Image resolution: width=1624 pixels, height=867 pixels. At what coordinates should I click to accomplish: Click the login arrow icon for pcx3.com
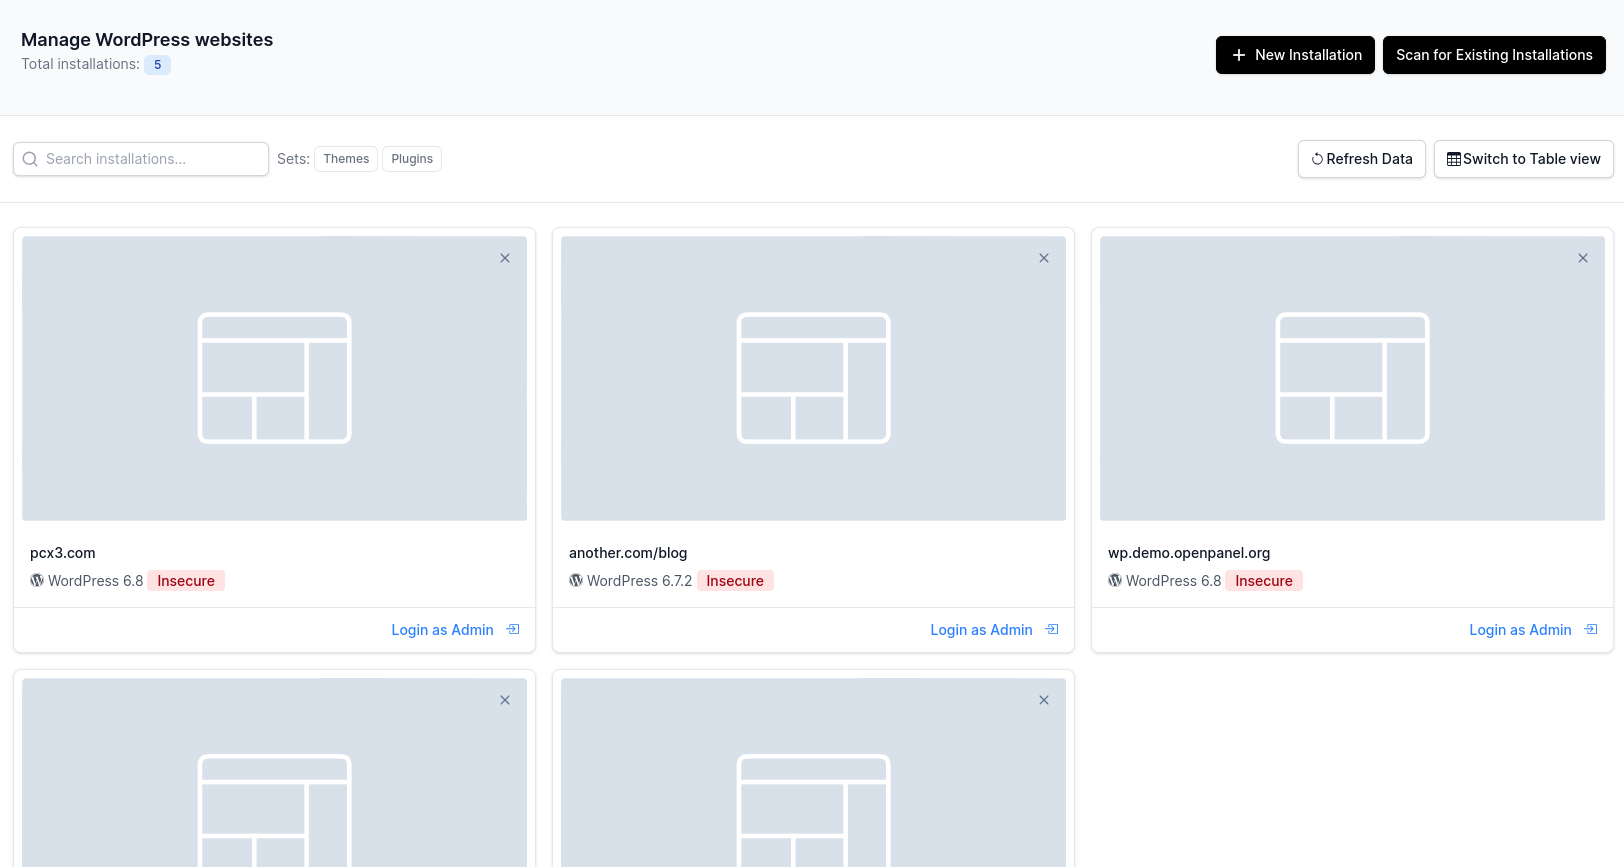click(513, 629)
